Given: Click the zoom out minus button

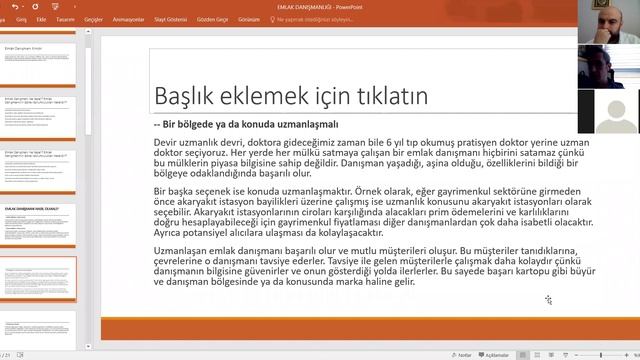Looking at the screenshot, I should pyautogui.click(x=576, y=355).
